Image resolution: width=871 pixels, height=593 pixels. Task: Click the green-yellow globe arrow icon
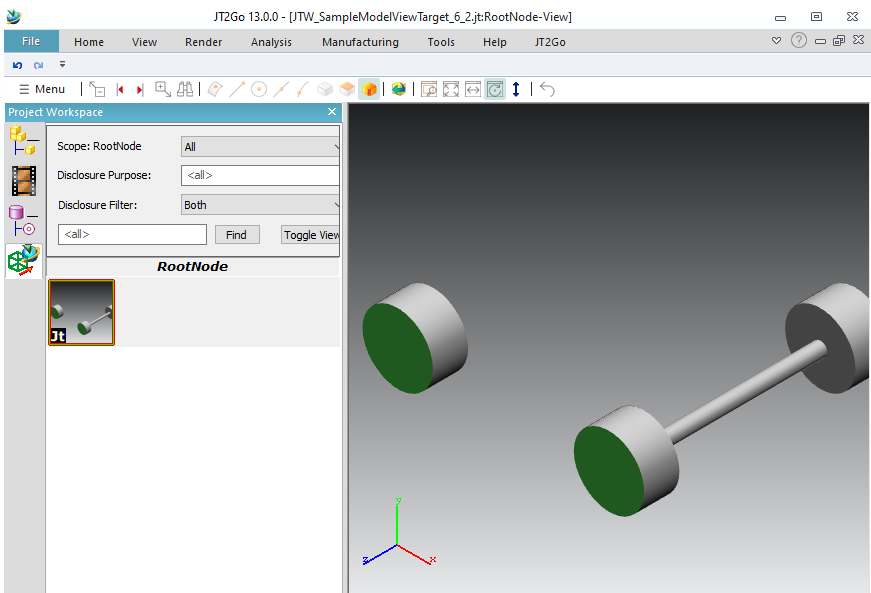[x=398, y=89]
